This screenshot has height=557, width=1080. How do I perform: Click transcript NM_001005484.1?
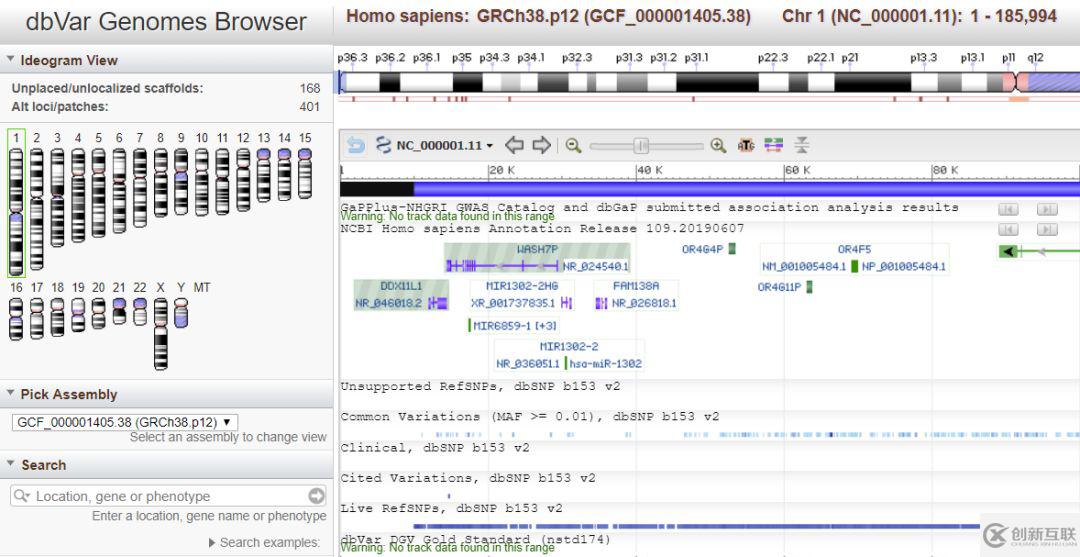804,266
